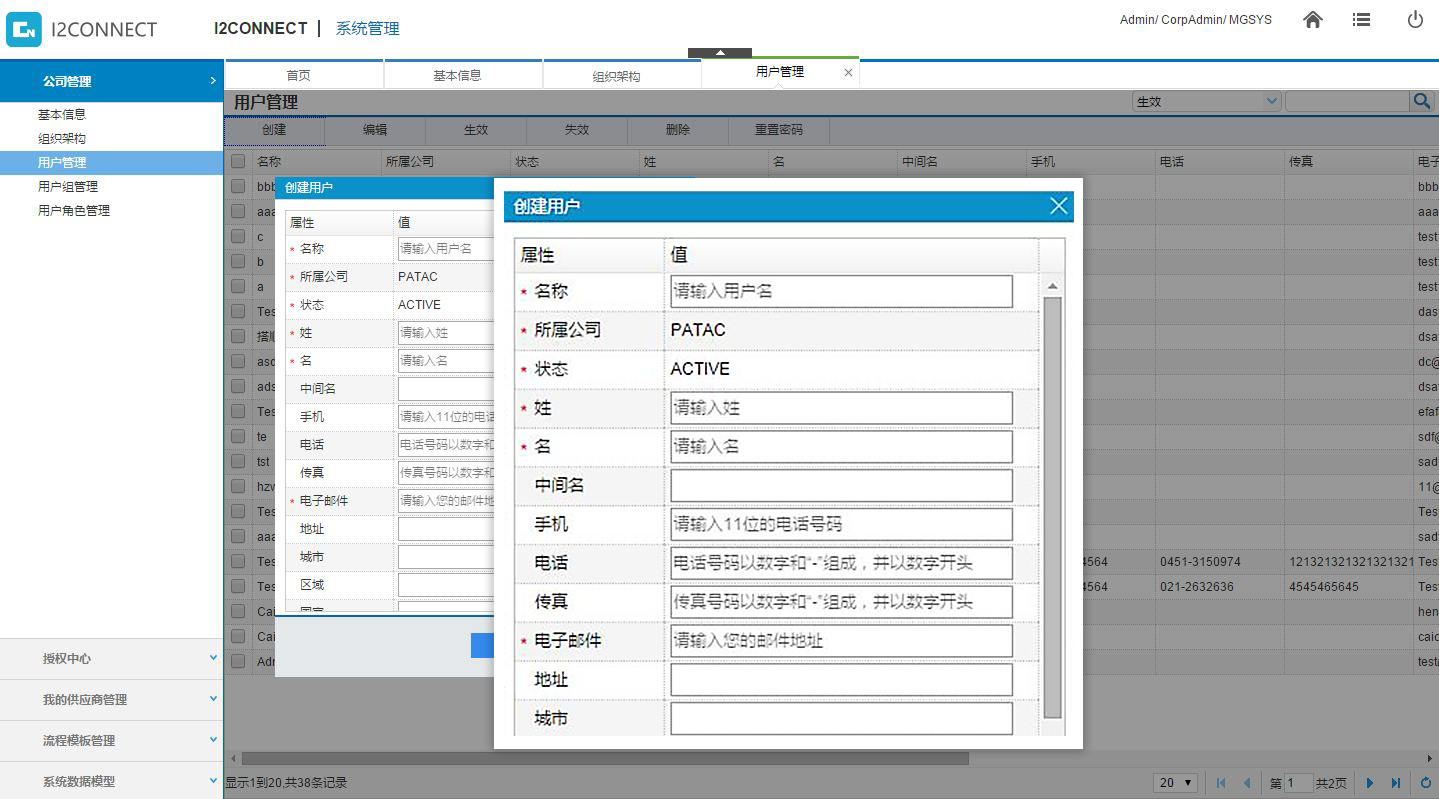The width and height of the screenshot is (1439, 799).
Task: Refresh the user table
Action: coord(1426,783)
